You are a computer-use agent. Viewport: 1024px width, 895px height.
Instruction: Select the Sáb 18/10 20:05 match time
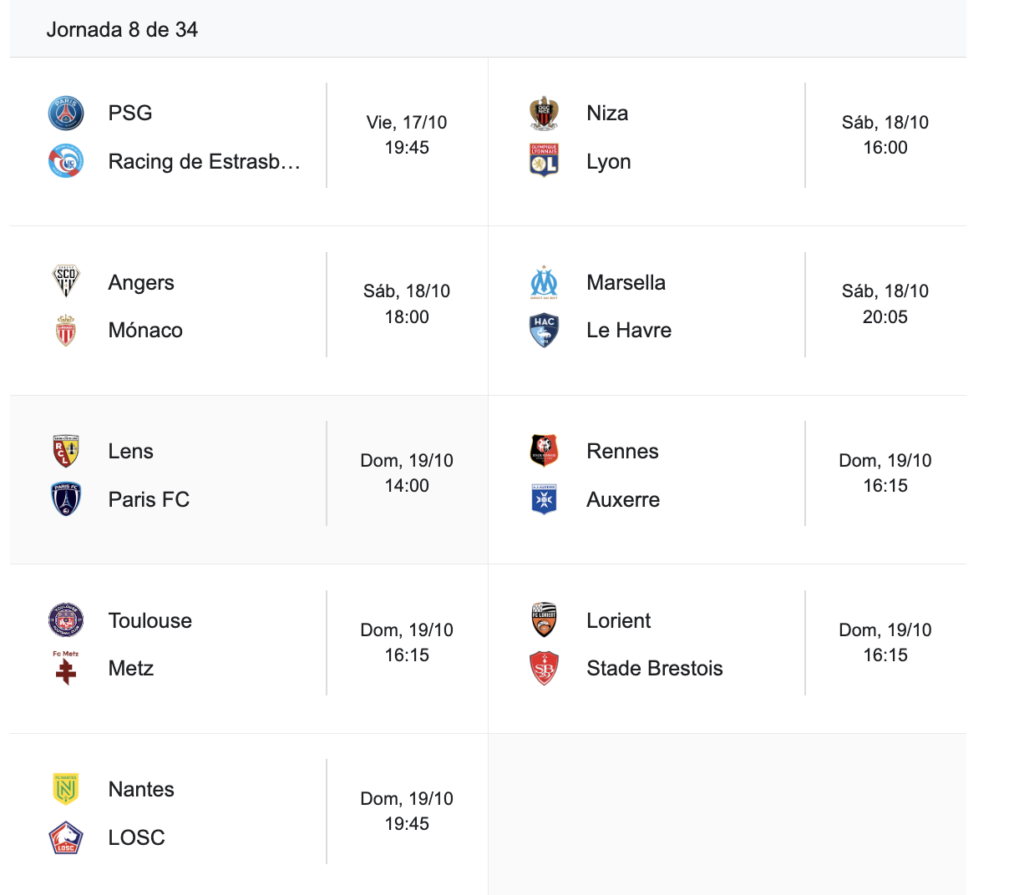pos(885,304)
